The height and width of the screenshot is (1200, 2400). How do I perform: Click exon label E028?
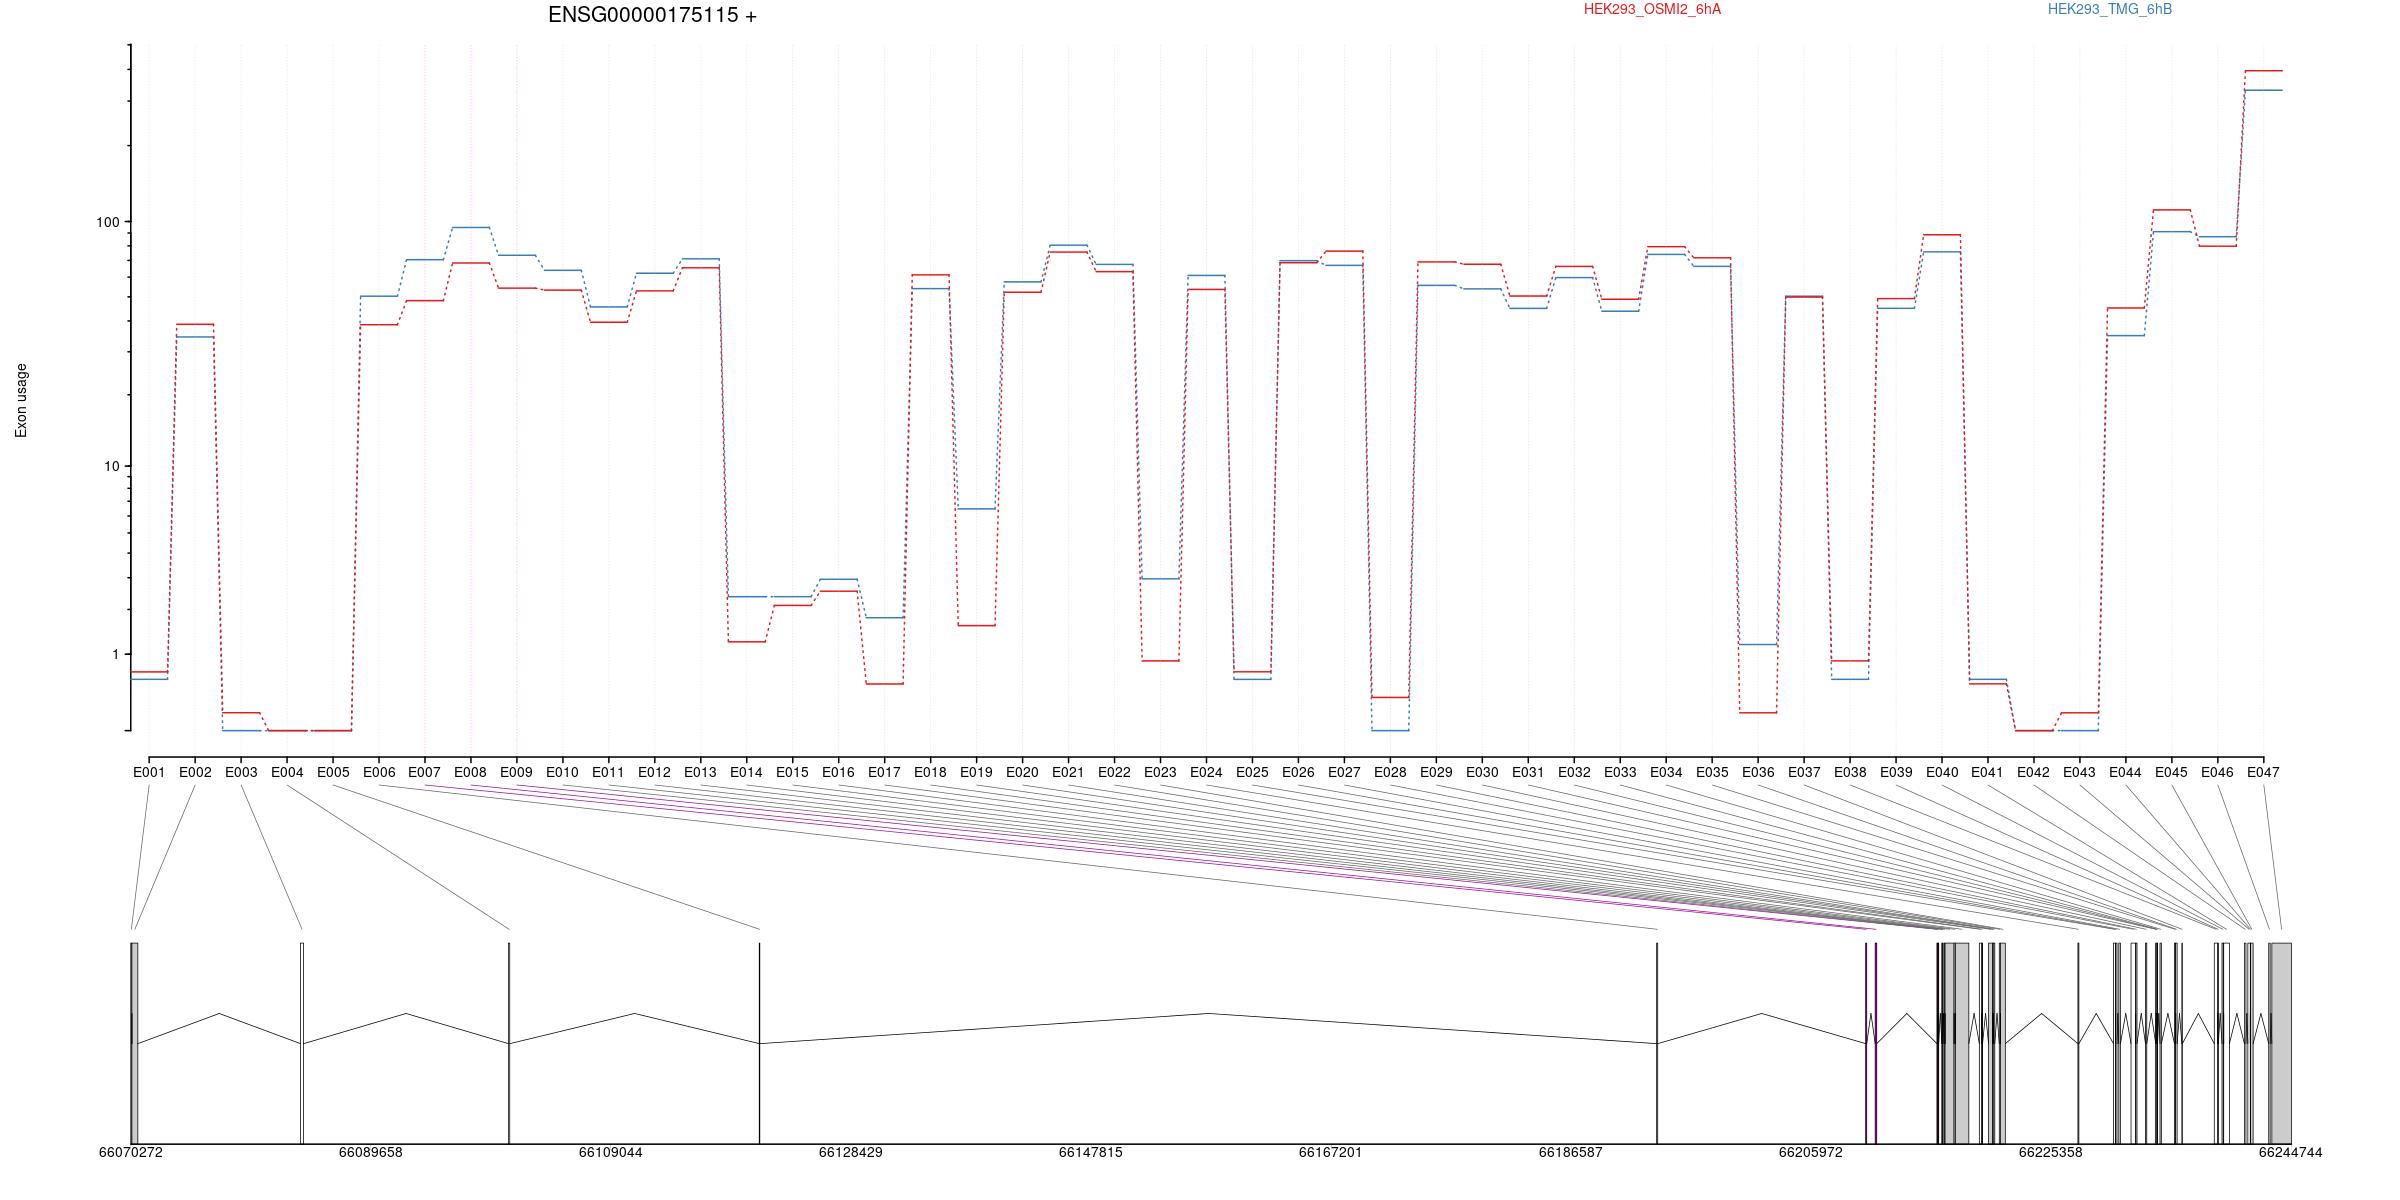[x=1391, y=772]
